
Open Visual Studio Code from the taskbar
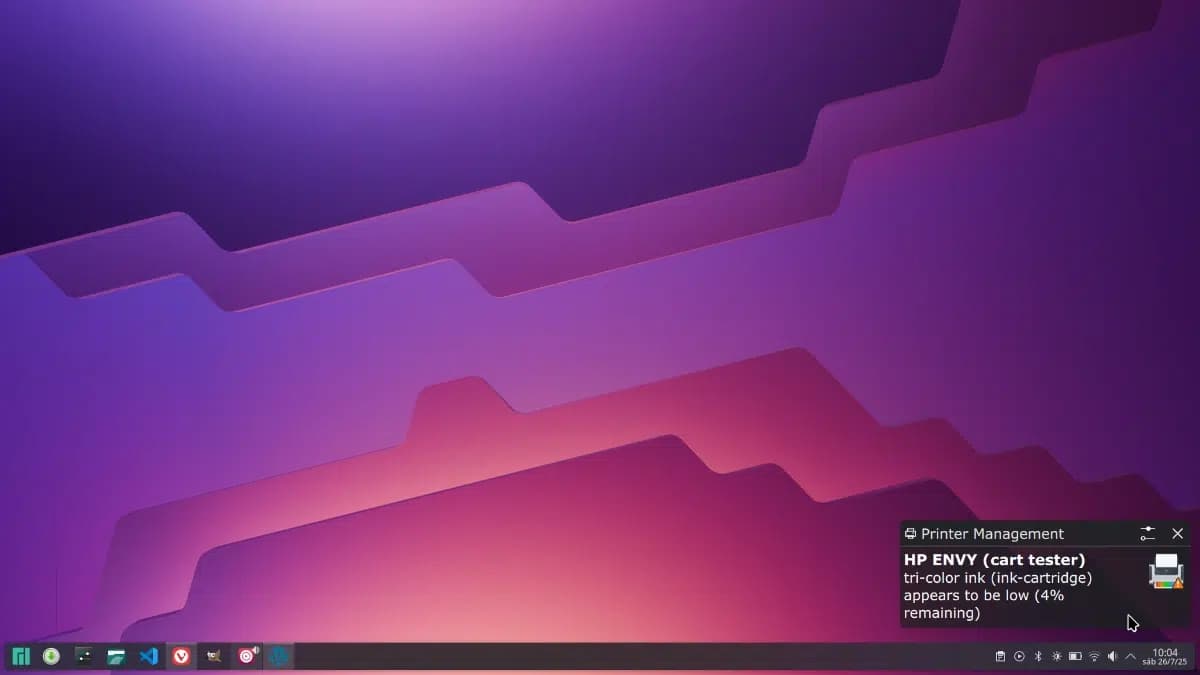coord(149,657)
